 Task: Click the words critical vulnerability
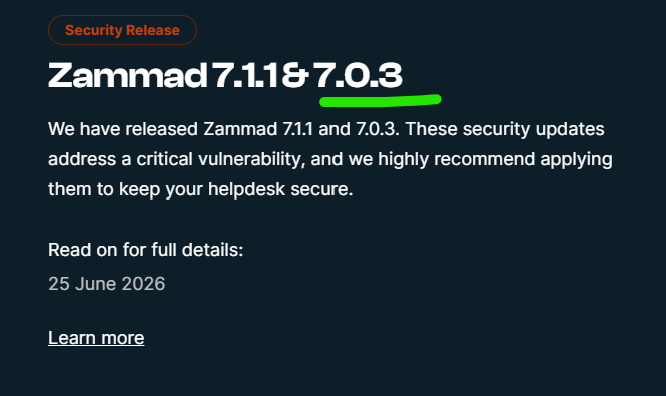[221, 159]
